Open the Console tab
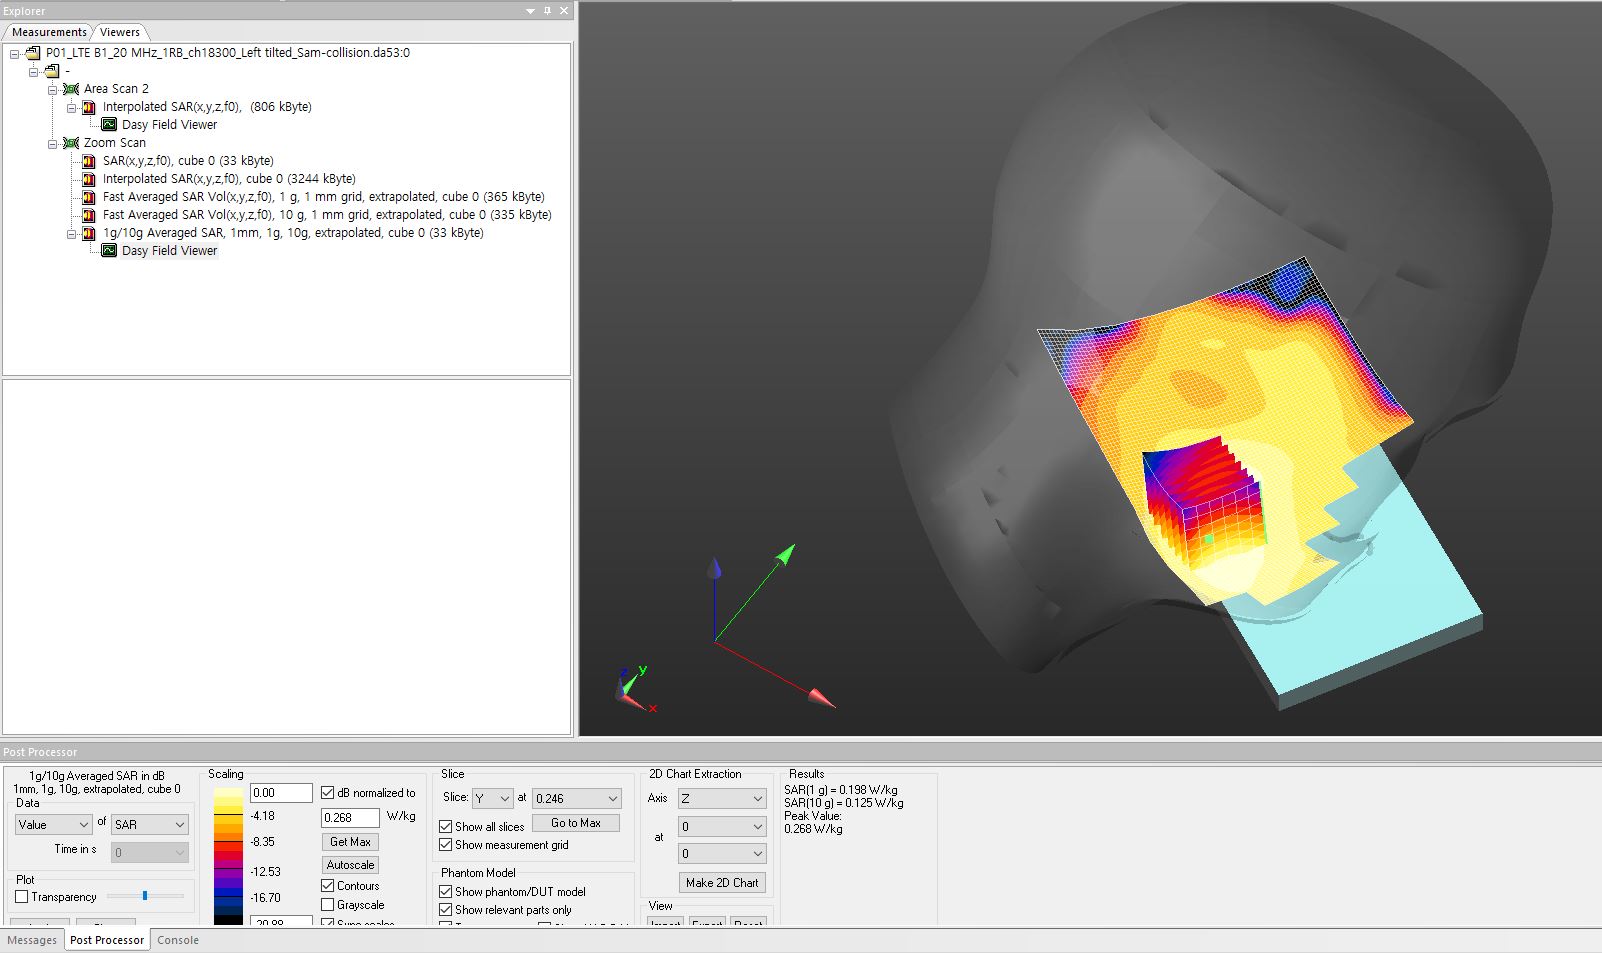 click(x=178, y=940)
